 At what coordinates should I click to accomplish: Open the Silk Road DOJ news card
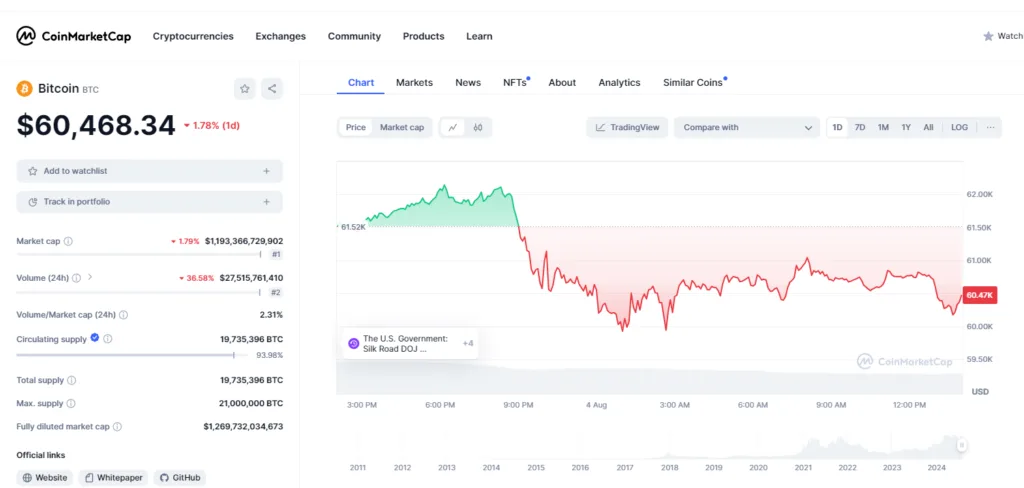410,343
